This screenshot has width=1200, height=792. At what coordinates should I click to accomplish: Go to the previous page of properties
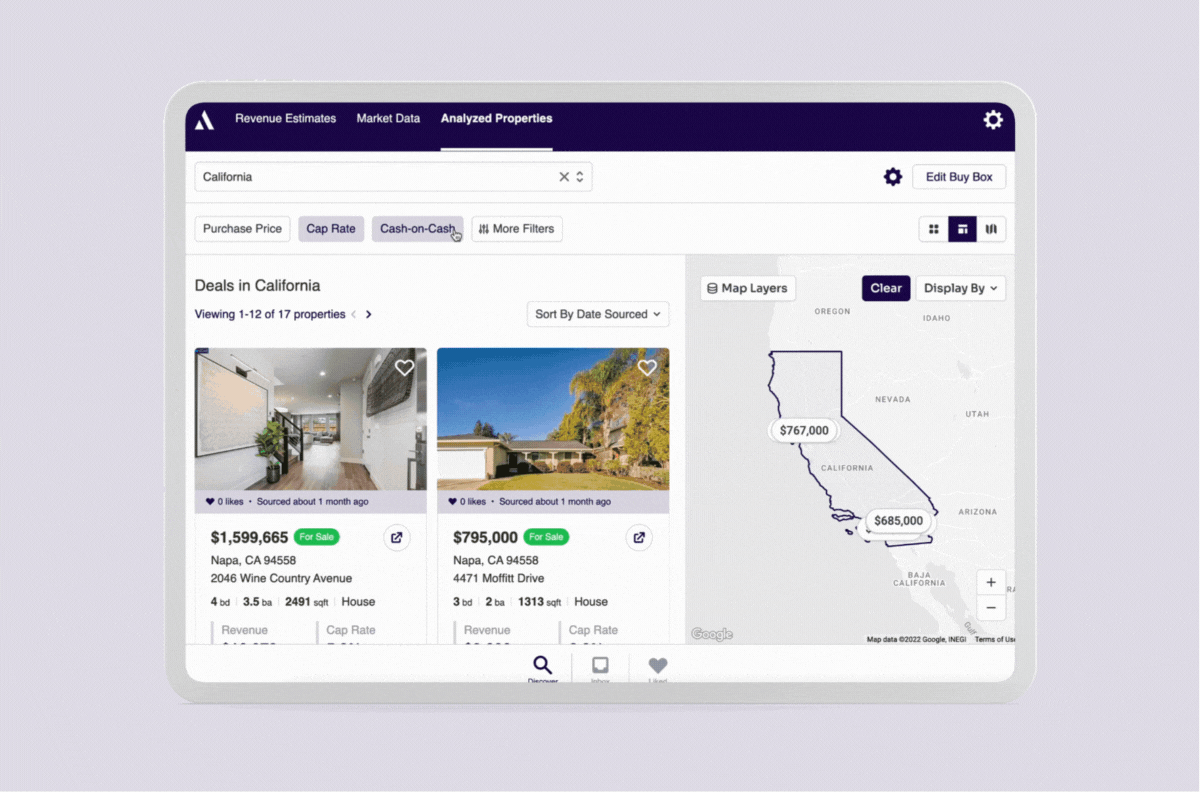point(353,314)
